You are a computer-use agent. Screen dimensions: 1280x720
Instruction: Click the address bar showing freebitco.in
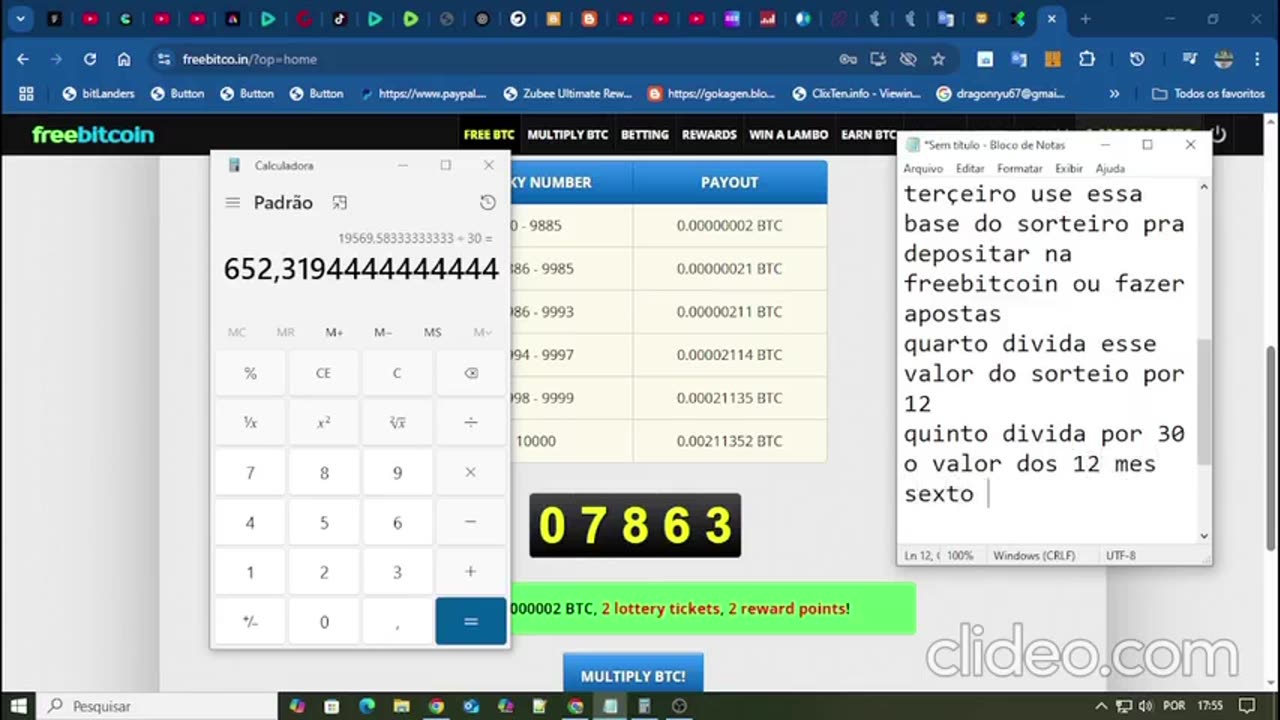coord(500,59)
